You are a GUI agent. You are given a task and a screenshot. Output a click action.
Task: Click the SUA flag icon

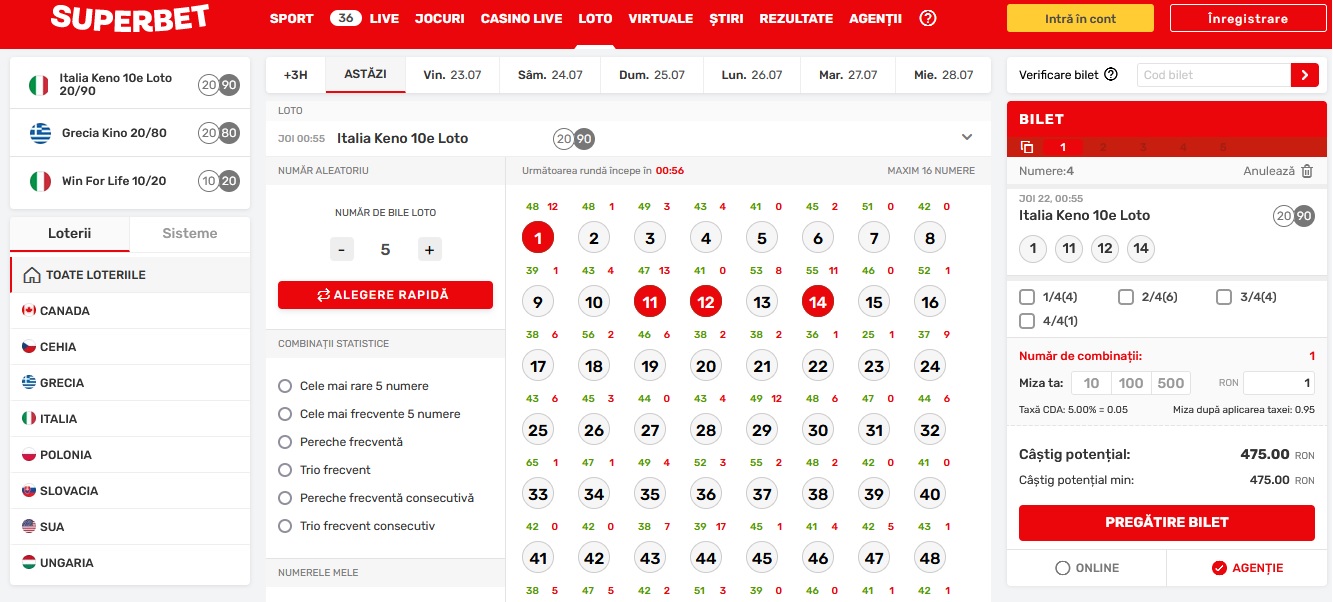point(29,527)
